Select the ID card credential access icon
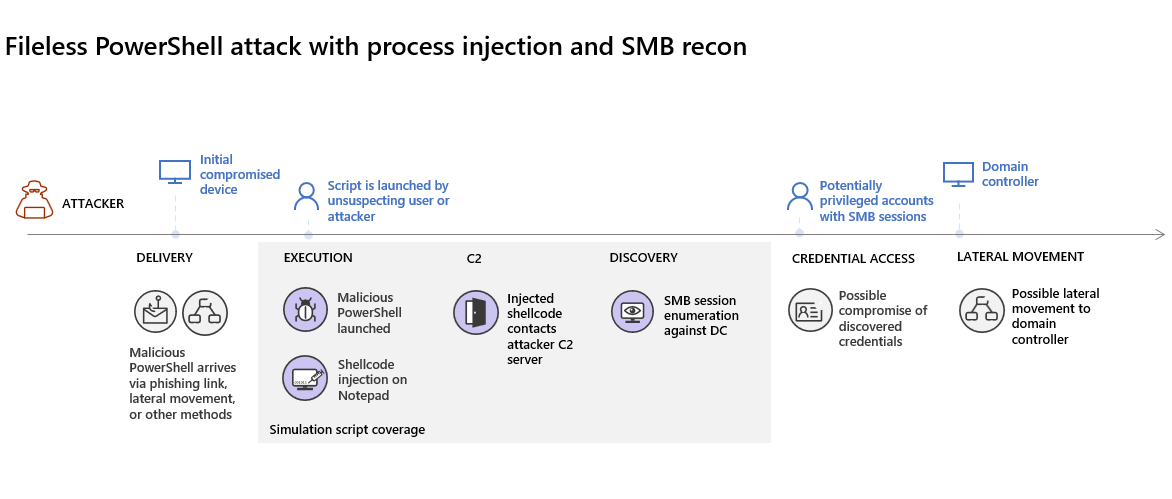Image resolution: width=1172 pixels, height=499 pixels. pyautogui.click(x=810, y=310)
